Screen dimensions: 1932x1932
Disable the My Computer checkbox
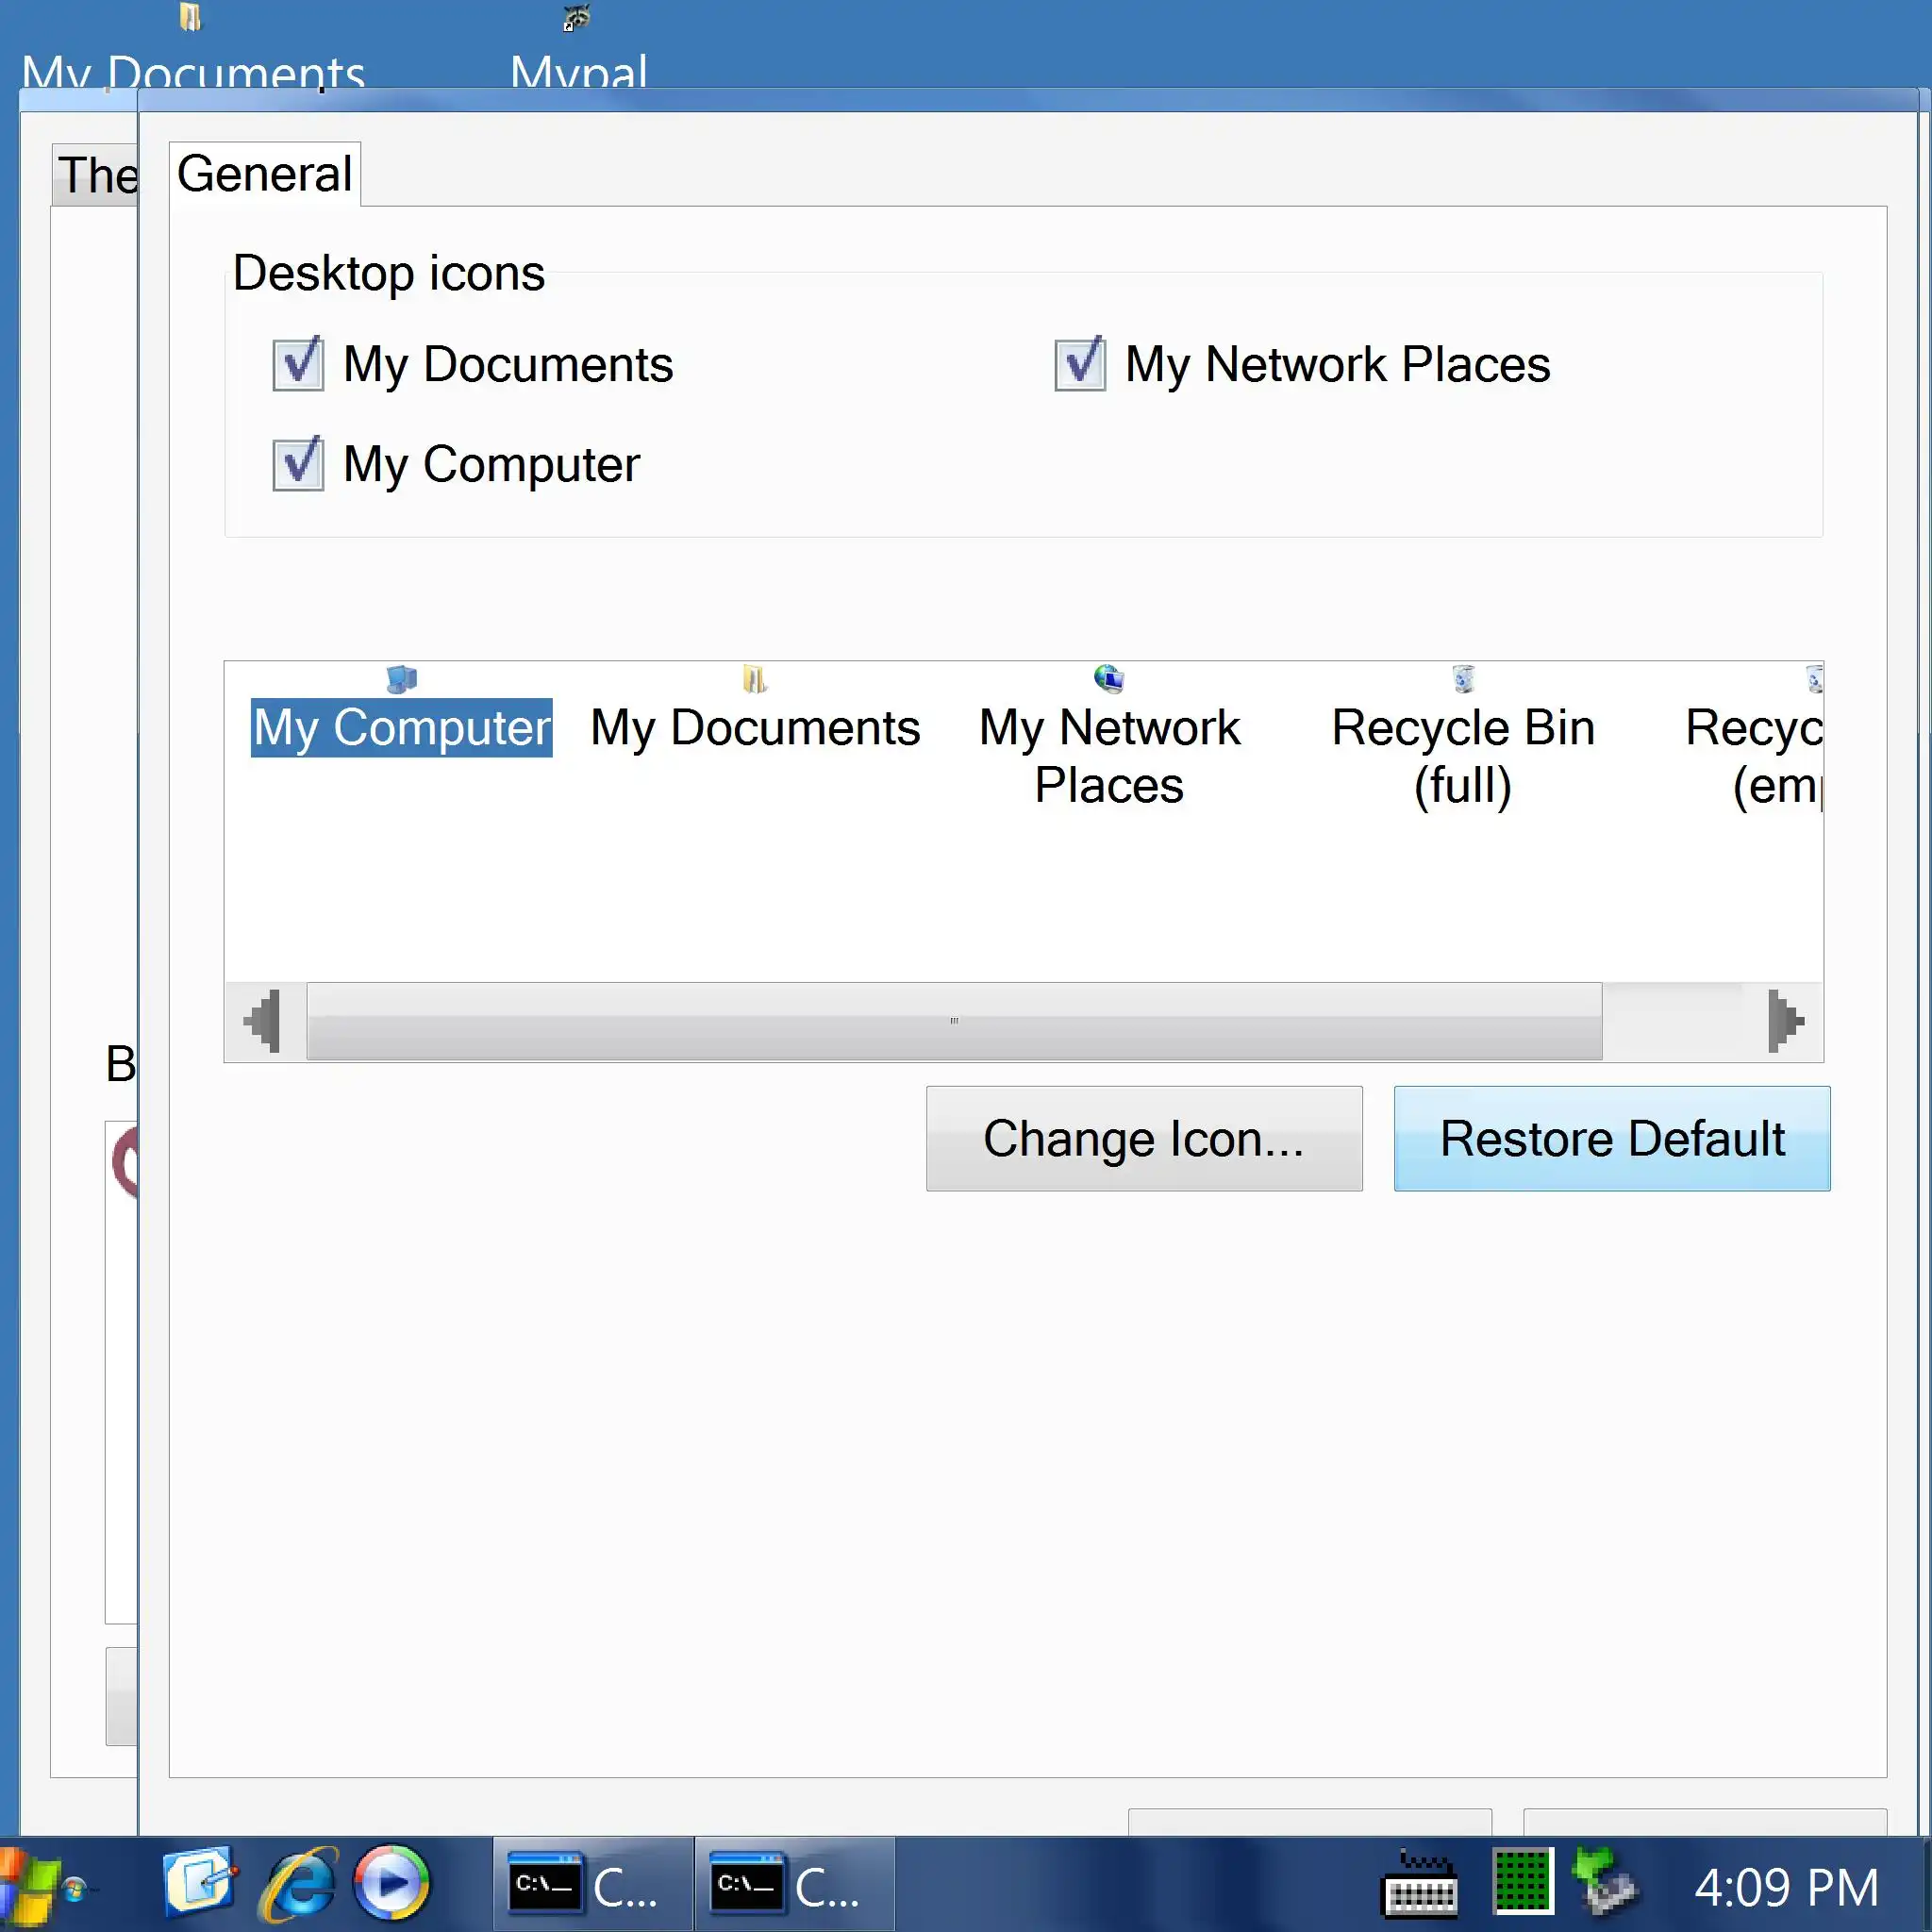(298, 464)
